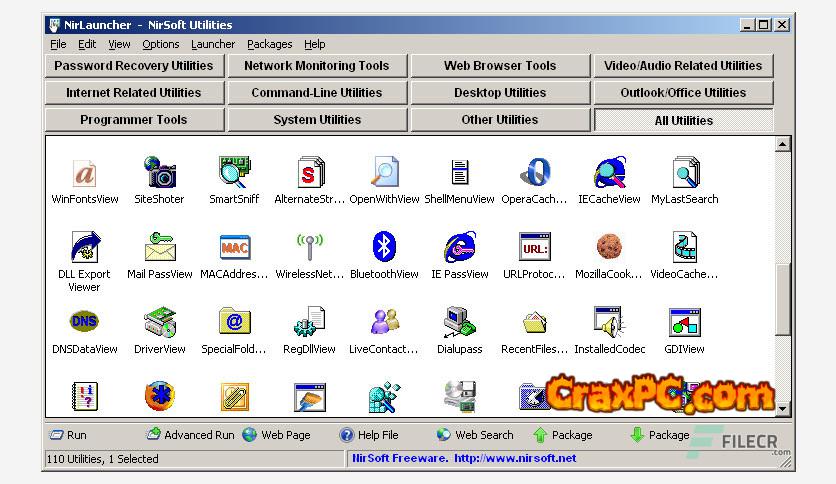Select the DLL Export Viewer icon
The image size is (836, 484).
pyautogui.click(x=84, y=246)
